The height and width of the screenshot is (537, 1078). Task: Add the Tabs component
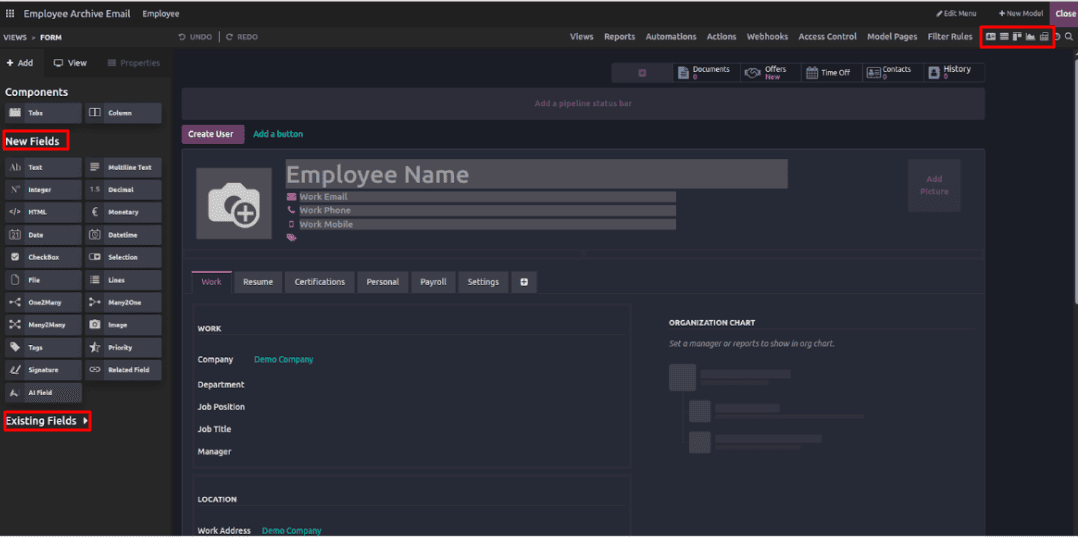point(43,113)
